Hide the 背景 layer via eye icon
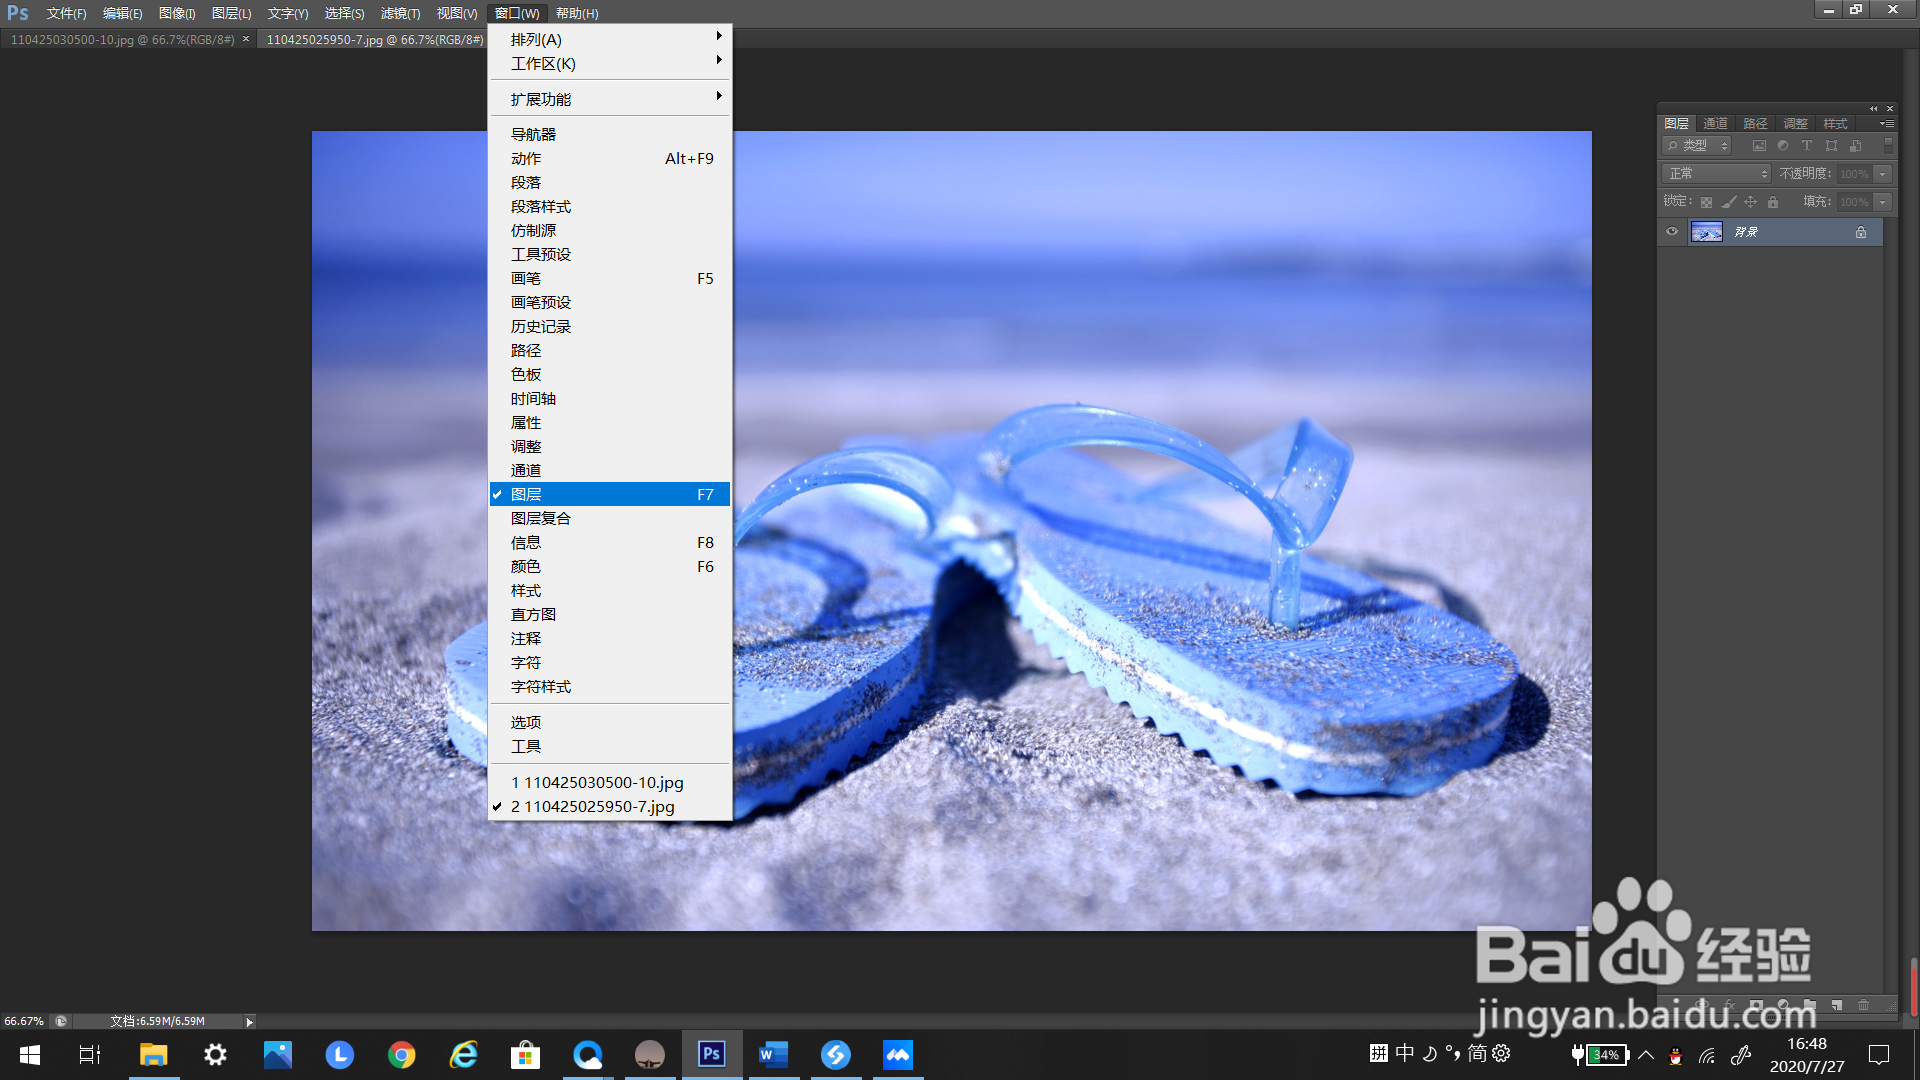This screenshot has width=1920, height=1080. 1672,232
